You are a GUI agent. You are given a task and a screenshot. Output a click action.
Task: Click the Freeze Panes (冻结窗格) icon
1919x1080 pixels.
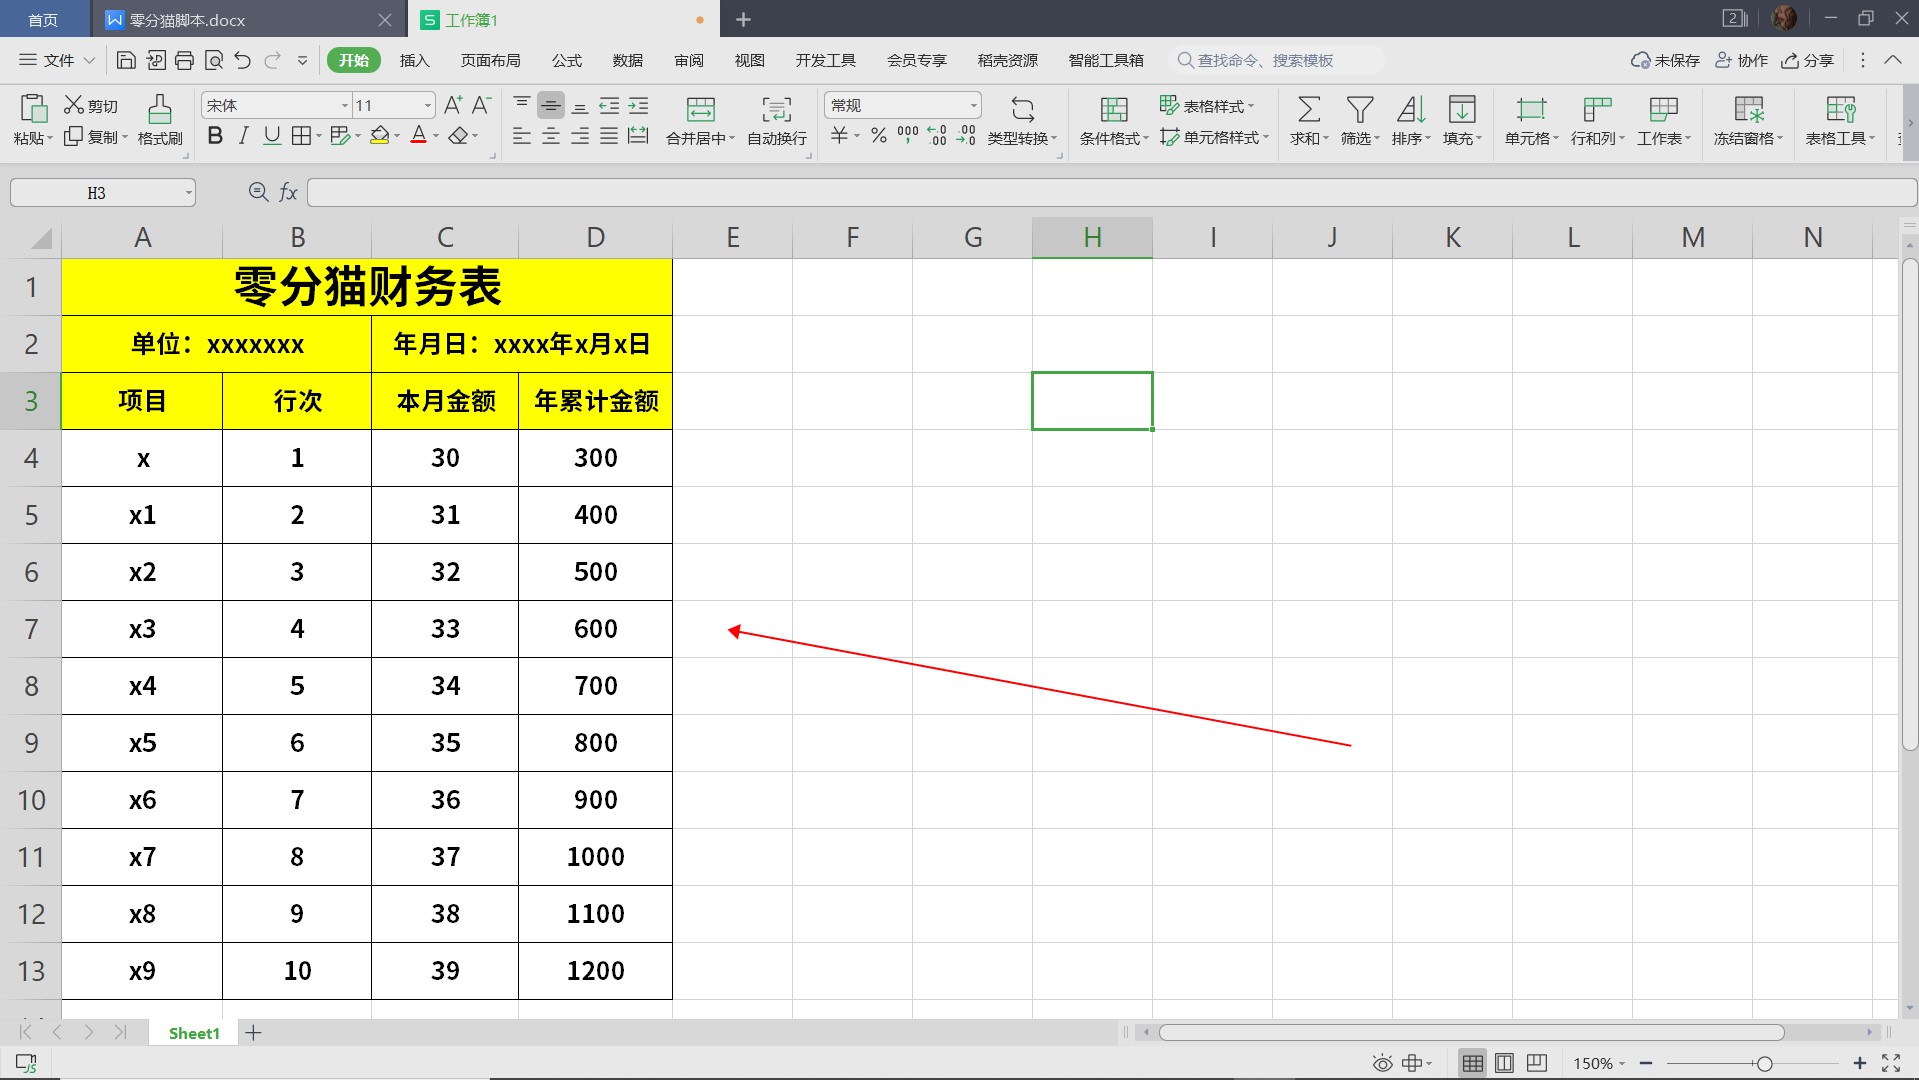pos(1748,109)
